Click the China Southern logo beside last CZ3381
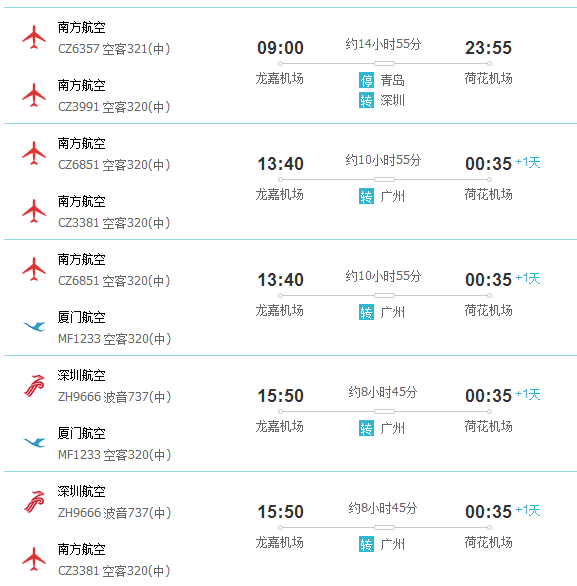Image resolution: width=577 pixels, height=586 pixels. pyautogui.click(x=34, y=559)
